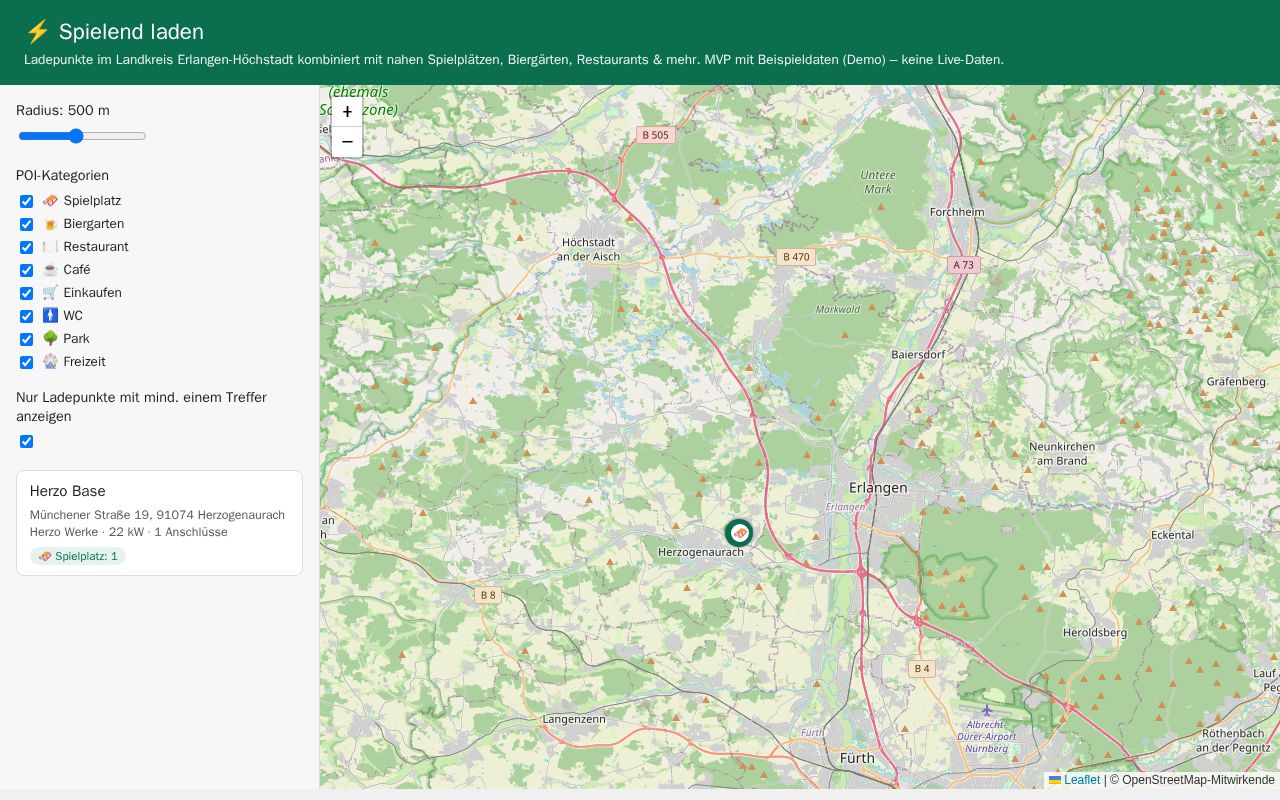The image size is (1280, 800).
Task: Toggle the Einkaufen category checkbox
Action: 27,293
